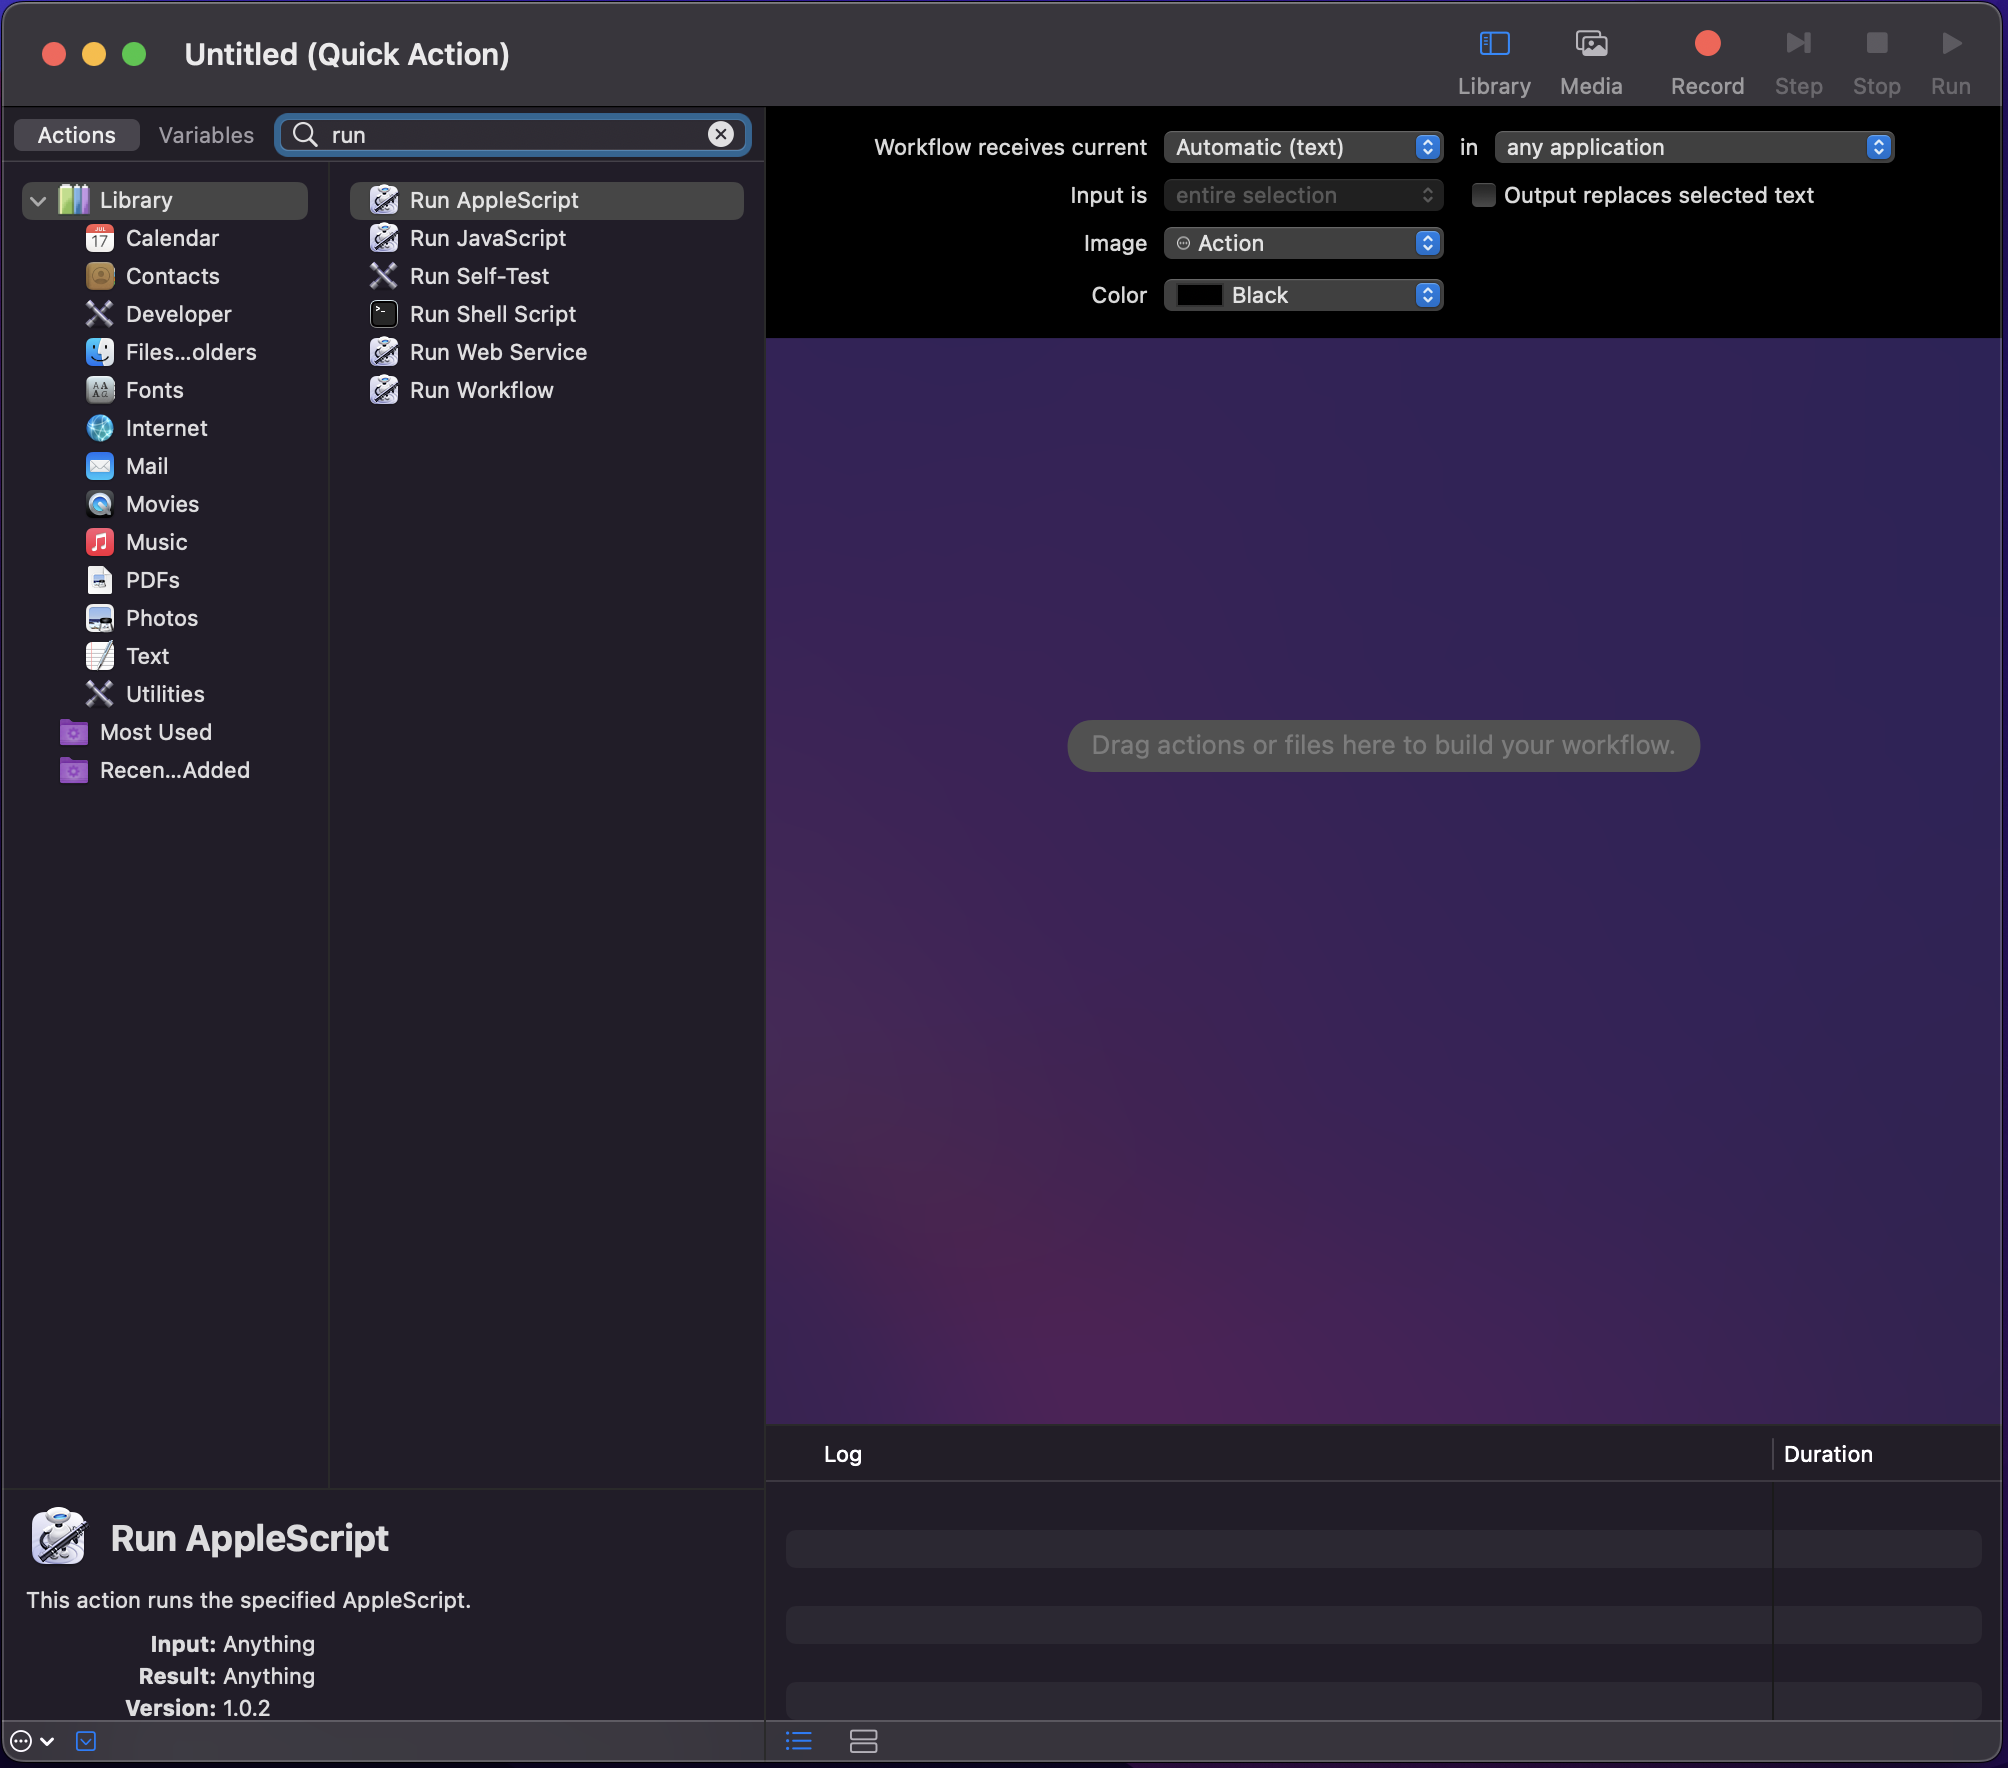Select the Recently Added smart group
The height and width of the screenshot is (1768, 2008).
click(174, 770)
